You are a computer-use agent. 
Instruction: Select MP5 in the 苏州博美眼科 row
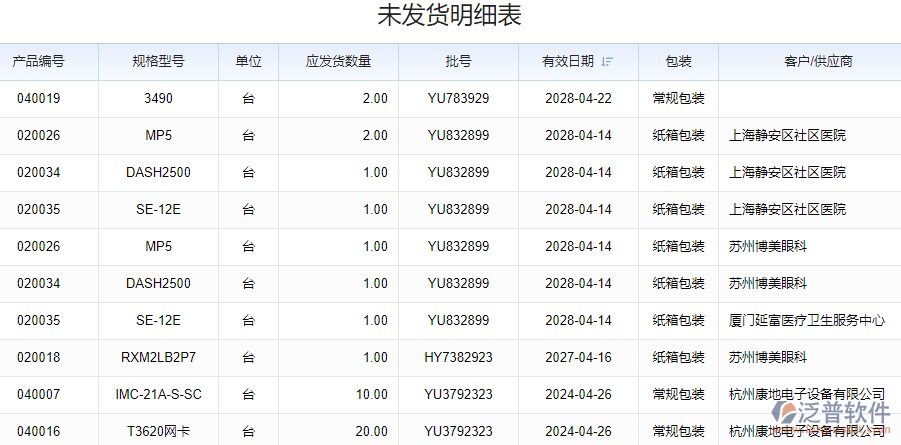click(x=159, y=247)
